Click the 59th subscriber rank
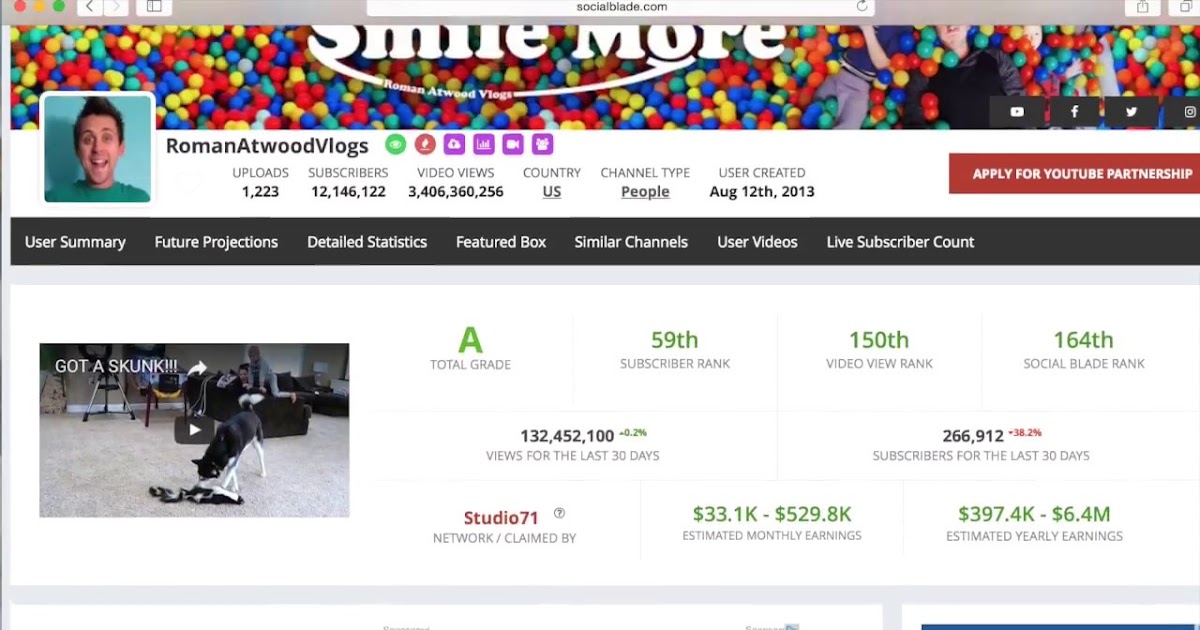The width and height of the screenshot is (1200, 630). click(675, 340)
